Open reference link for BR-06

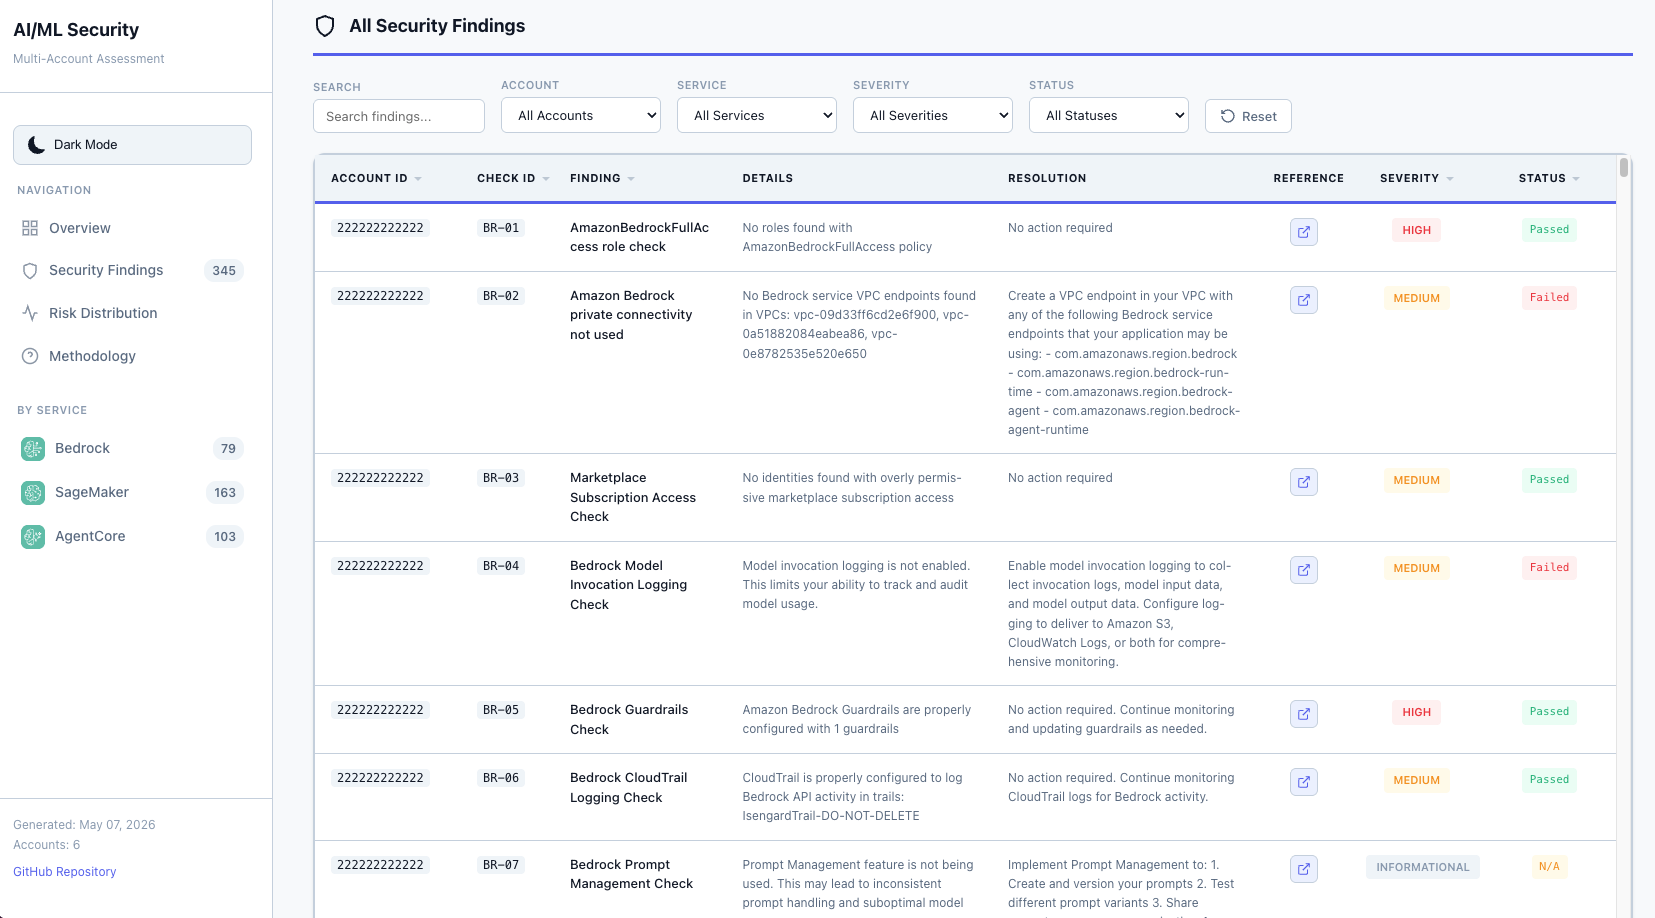(1303, 782)
